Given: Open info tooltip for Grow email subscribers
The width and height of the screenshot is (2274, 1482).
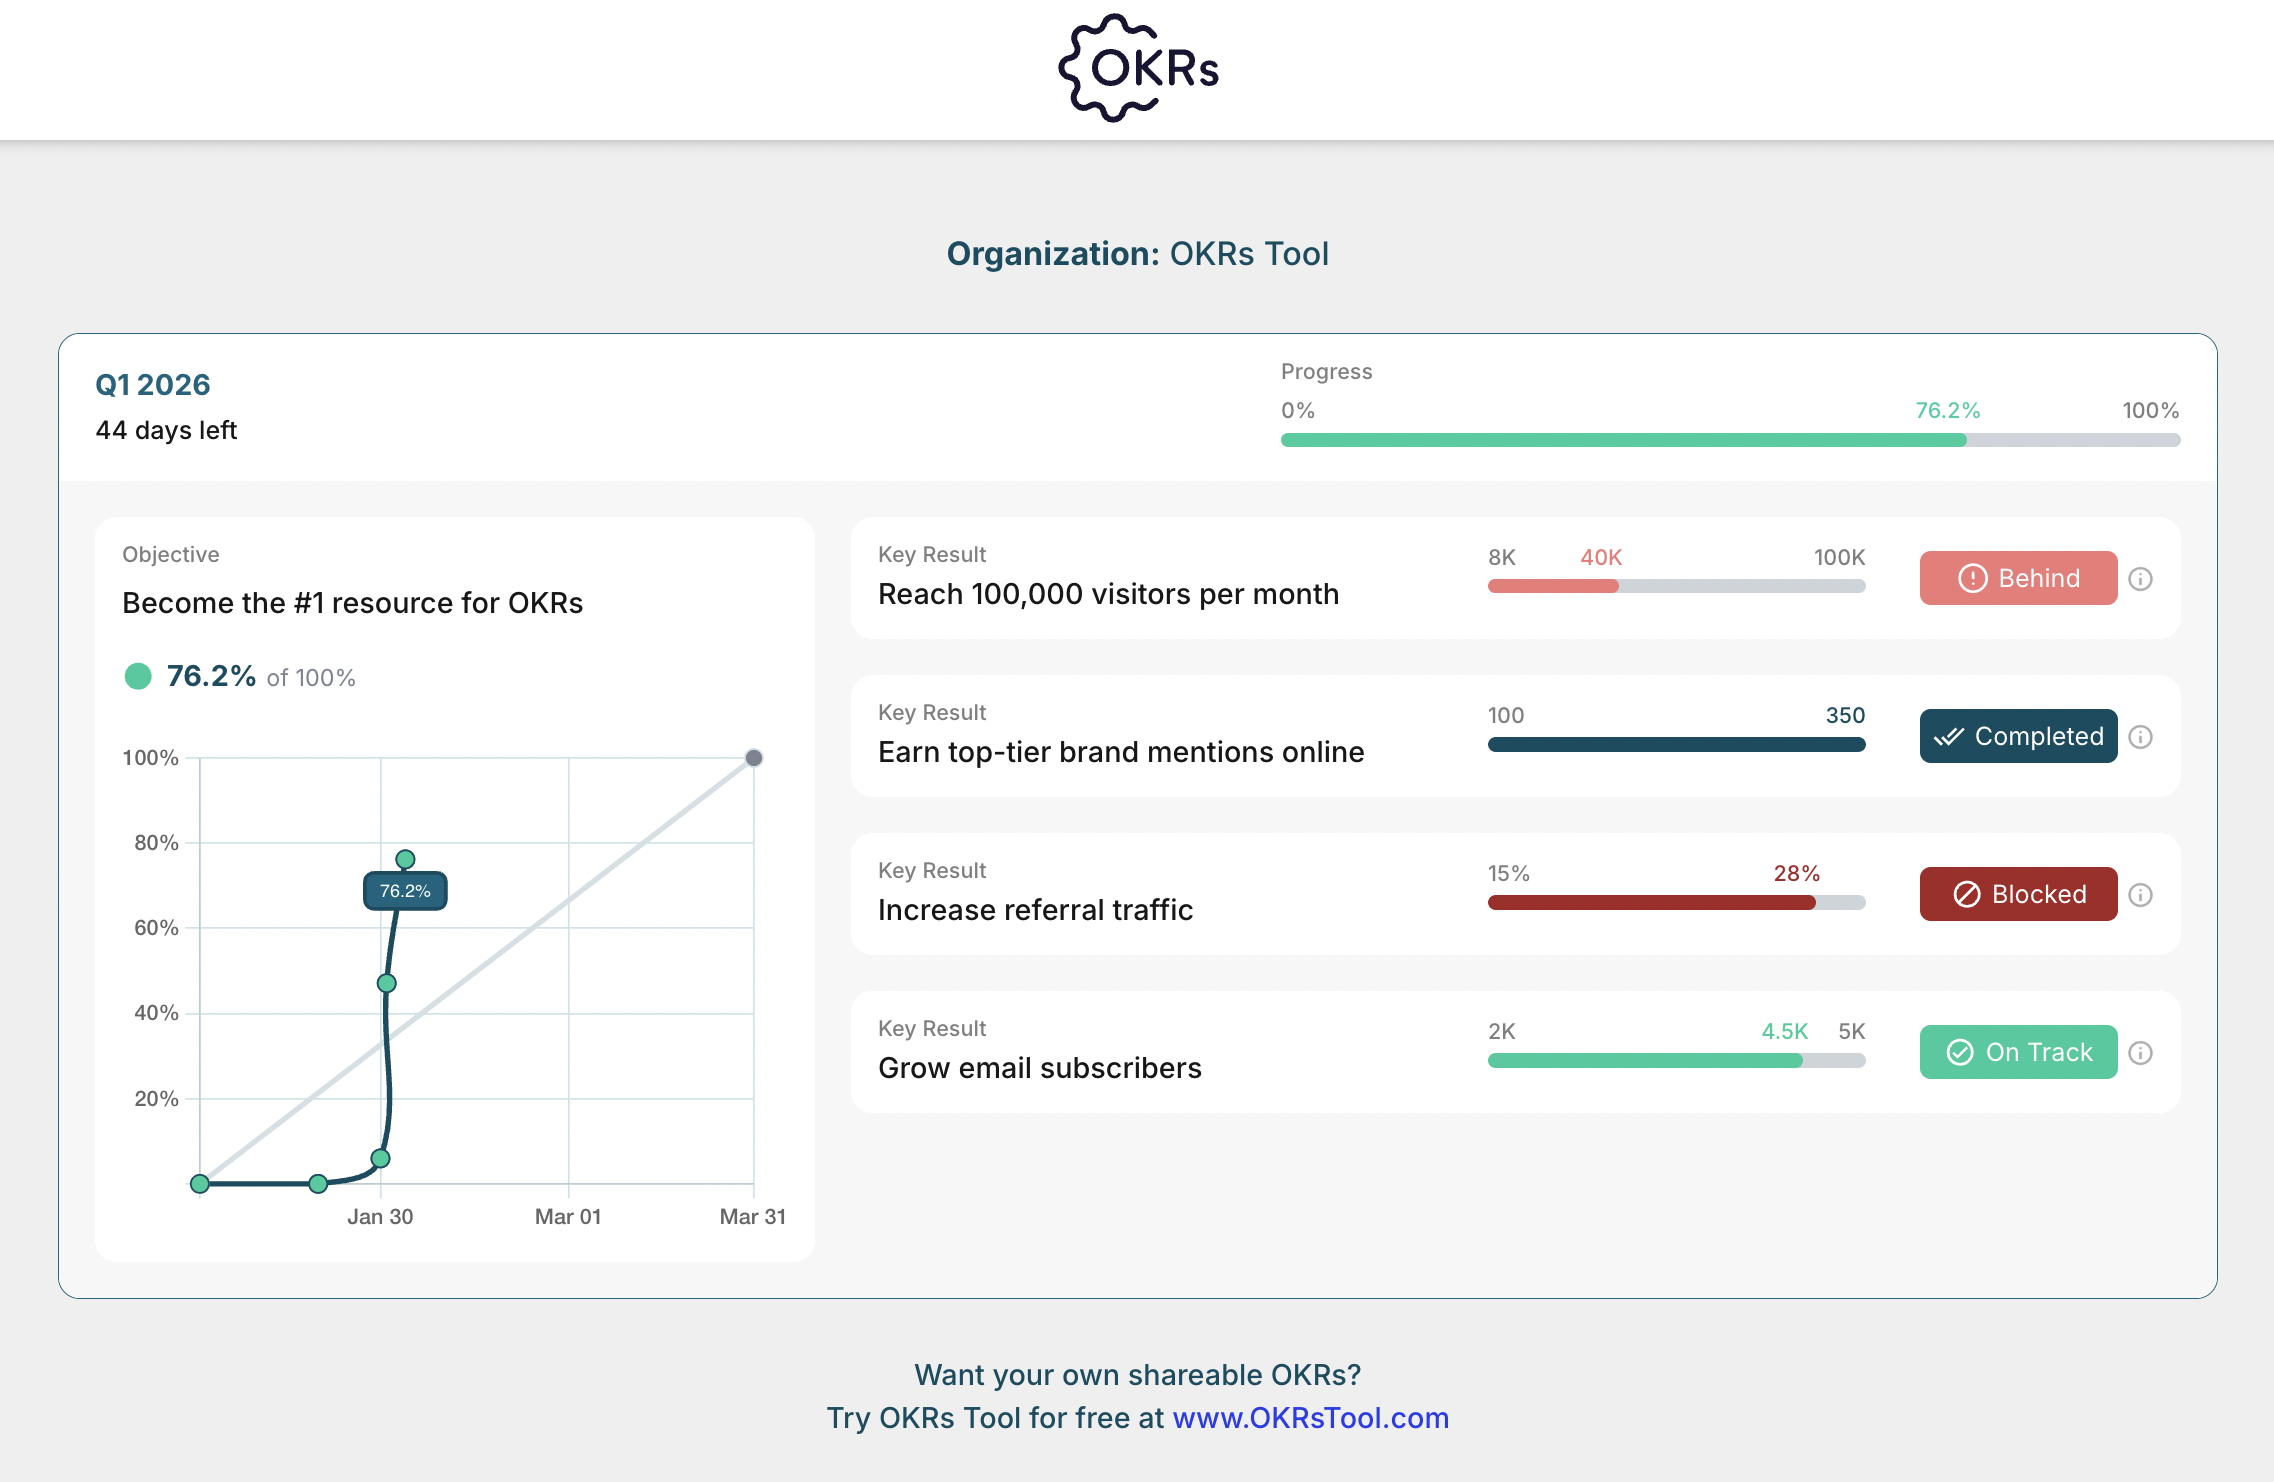Looking at the screenshot, I should pos(2142,1052).
